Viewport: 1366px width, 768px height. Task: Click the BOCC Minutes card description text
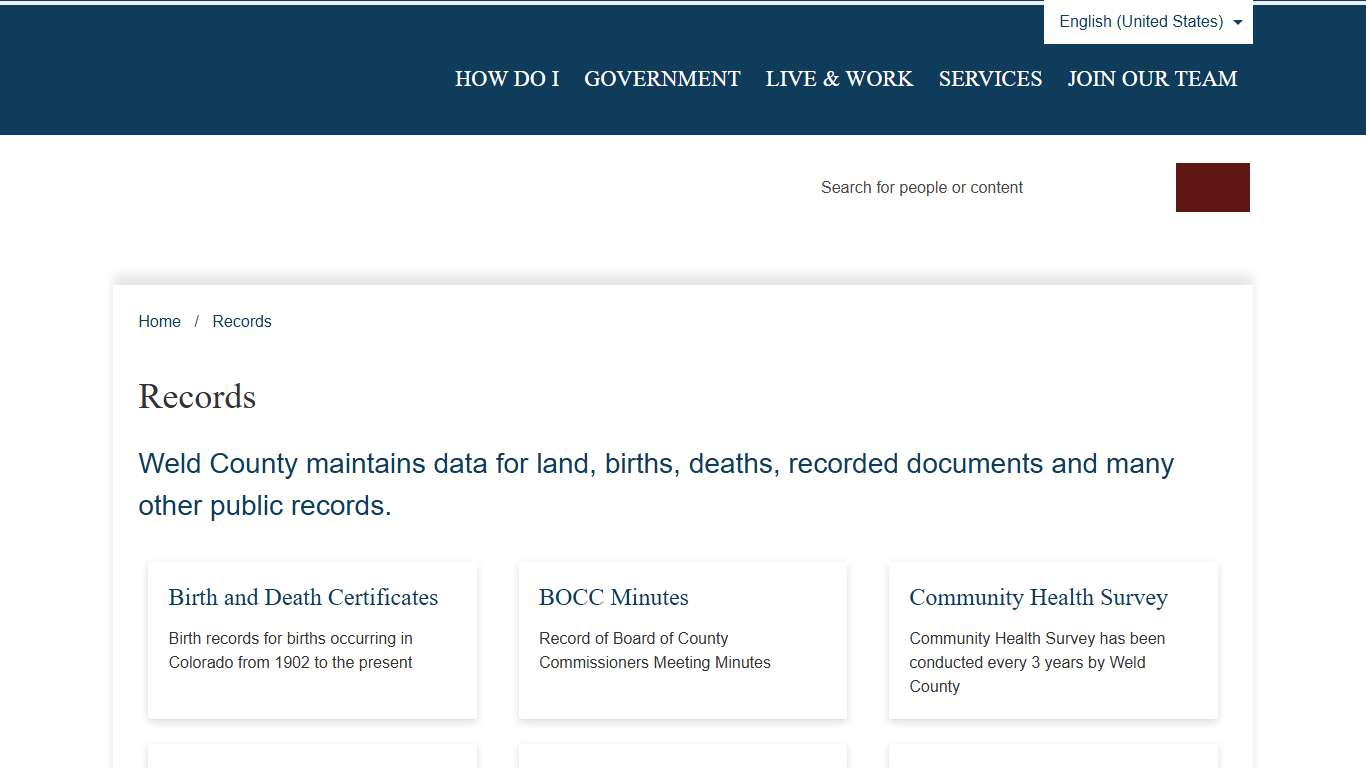coord(654,650)
